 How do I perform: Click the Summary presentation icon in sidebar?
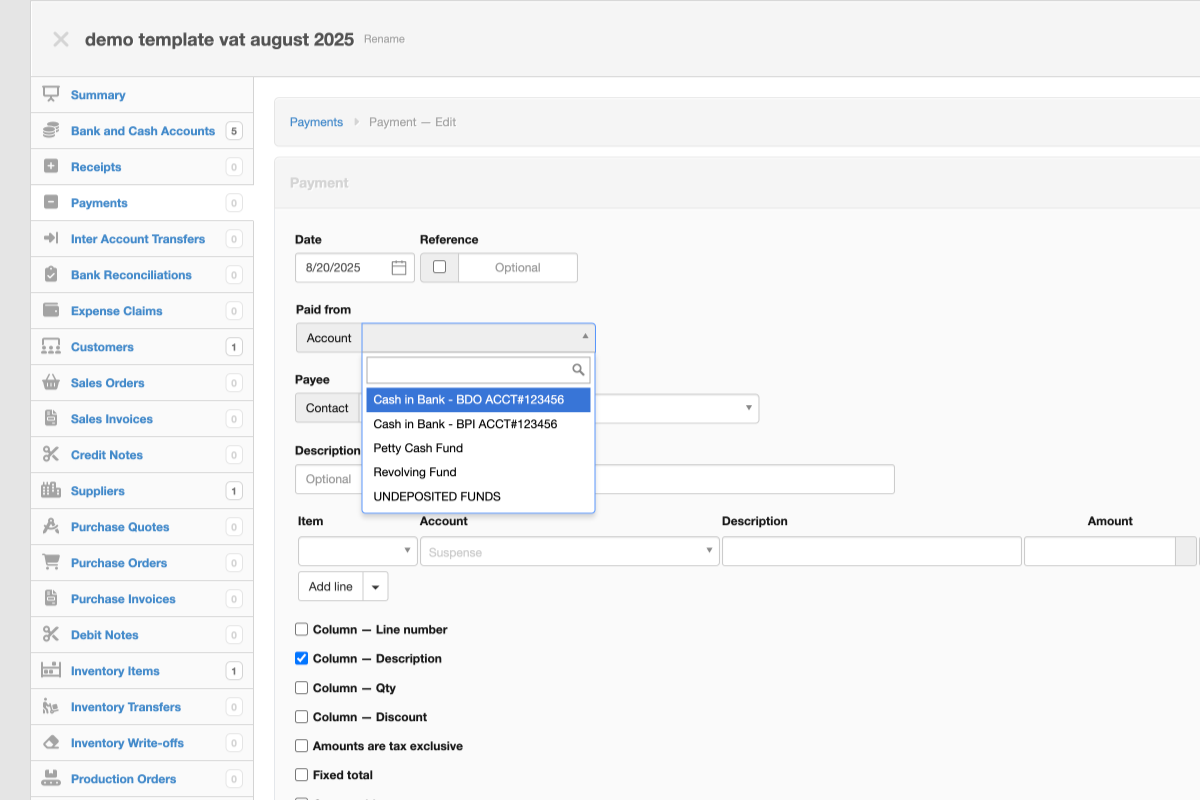[x=51, y=95]
